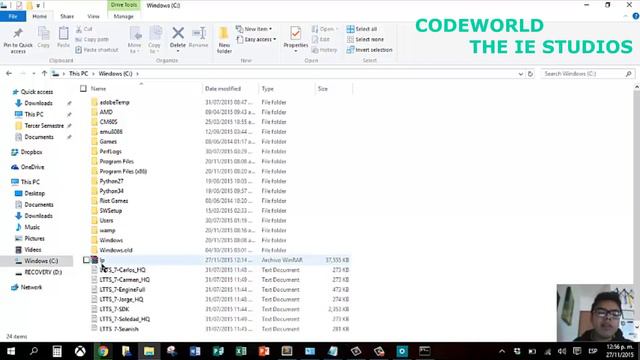Sort by the Type column

pyautogui.click(x=268, y=89)
